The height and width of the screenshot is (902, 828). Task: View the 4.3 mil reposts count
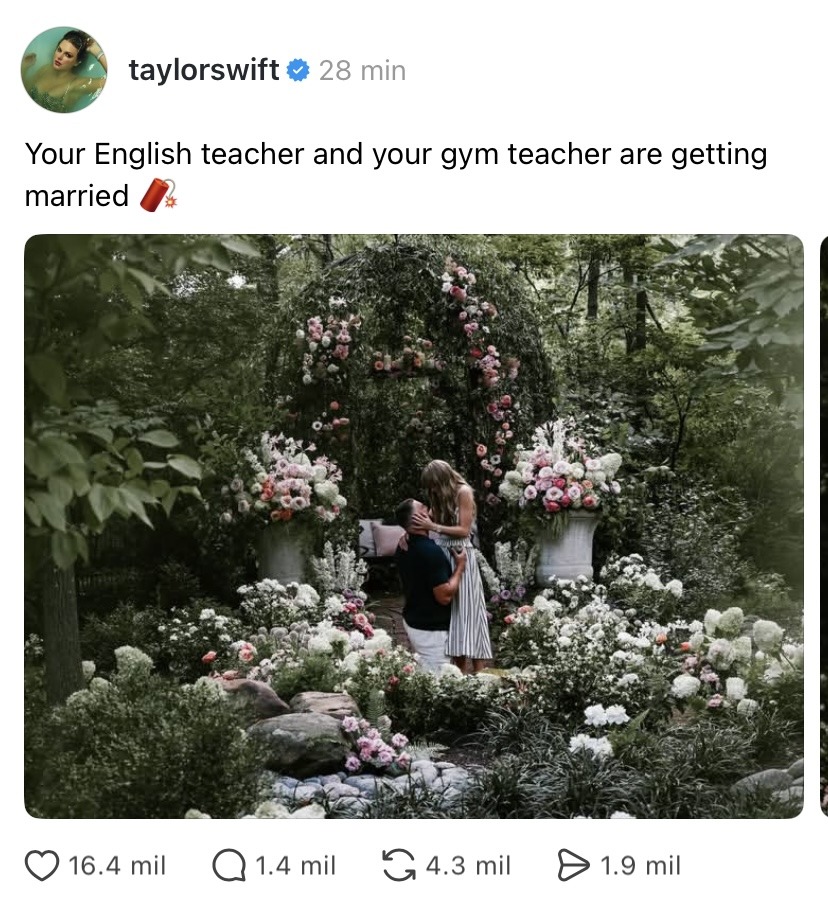468,866
